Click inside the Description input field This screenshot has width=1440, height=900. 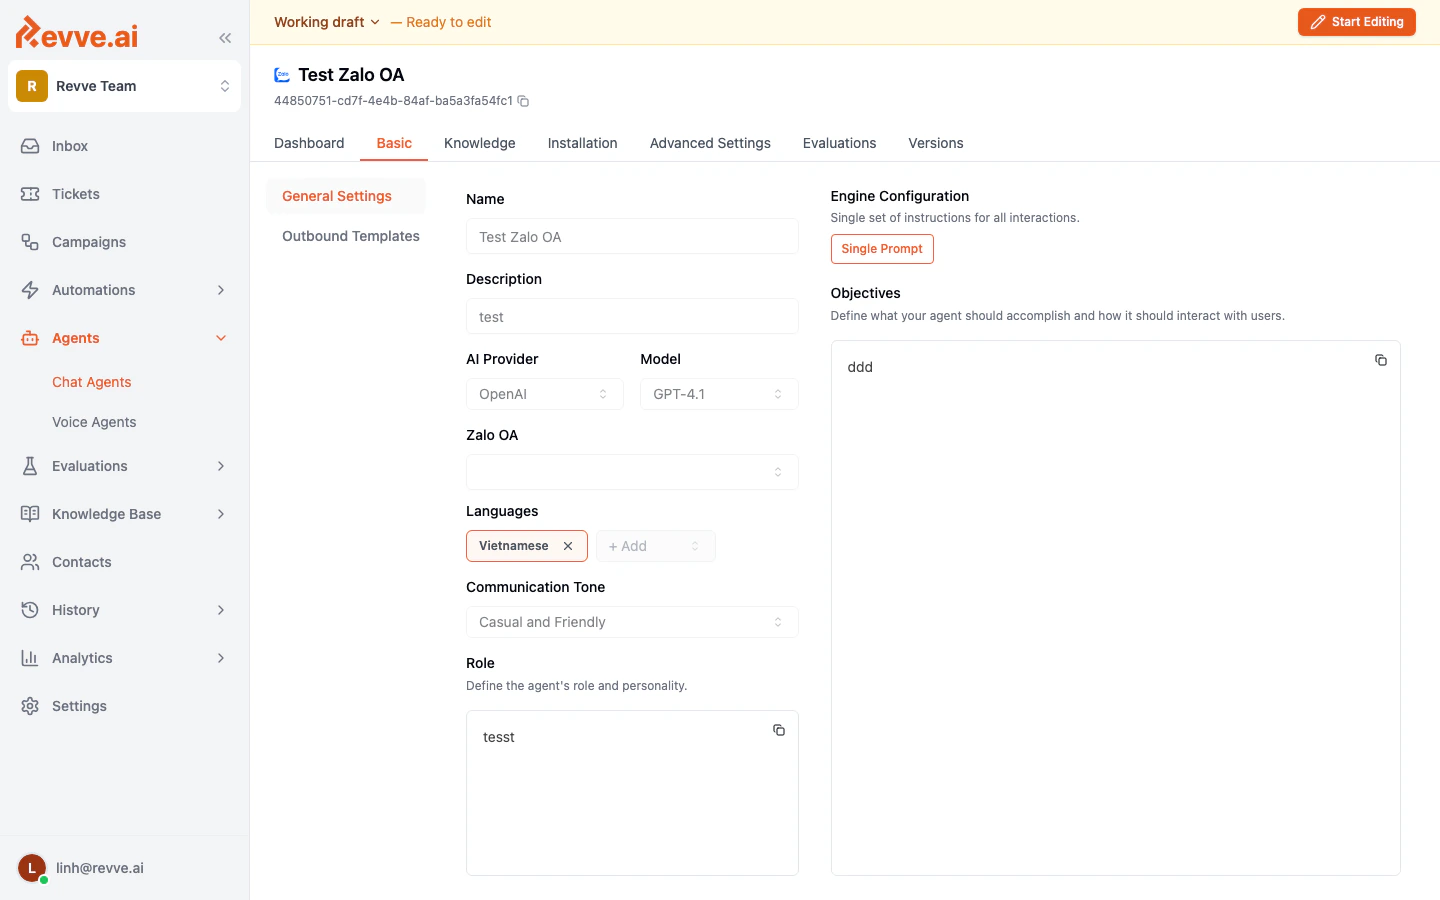tap(631, 316)
